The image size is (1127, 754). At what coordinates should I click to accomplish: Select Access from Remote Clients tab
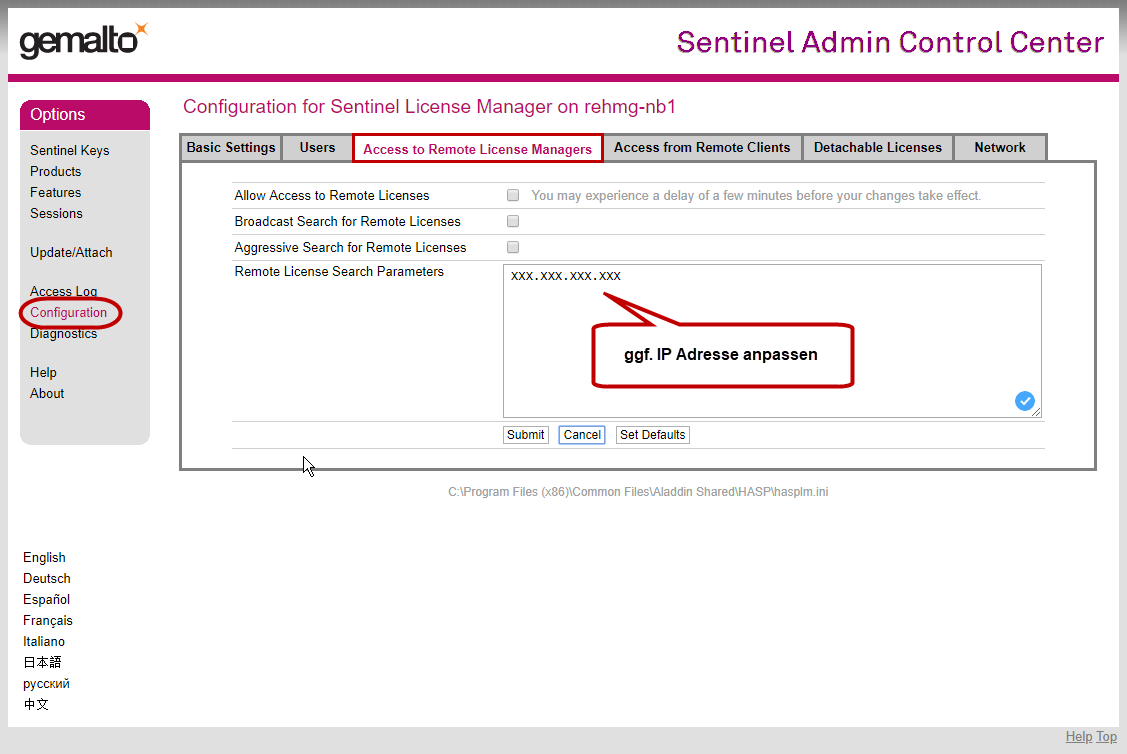pos(702,148)
